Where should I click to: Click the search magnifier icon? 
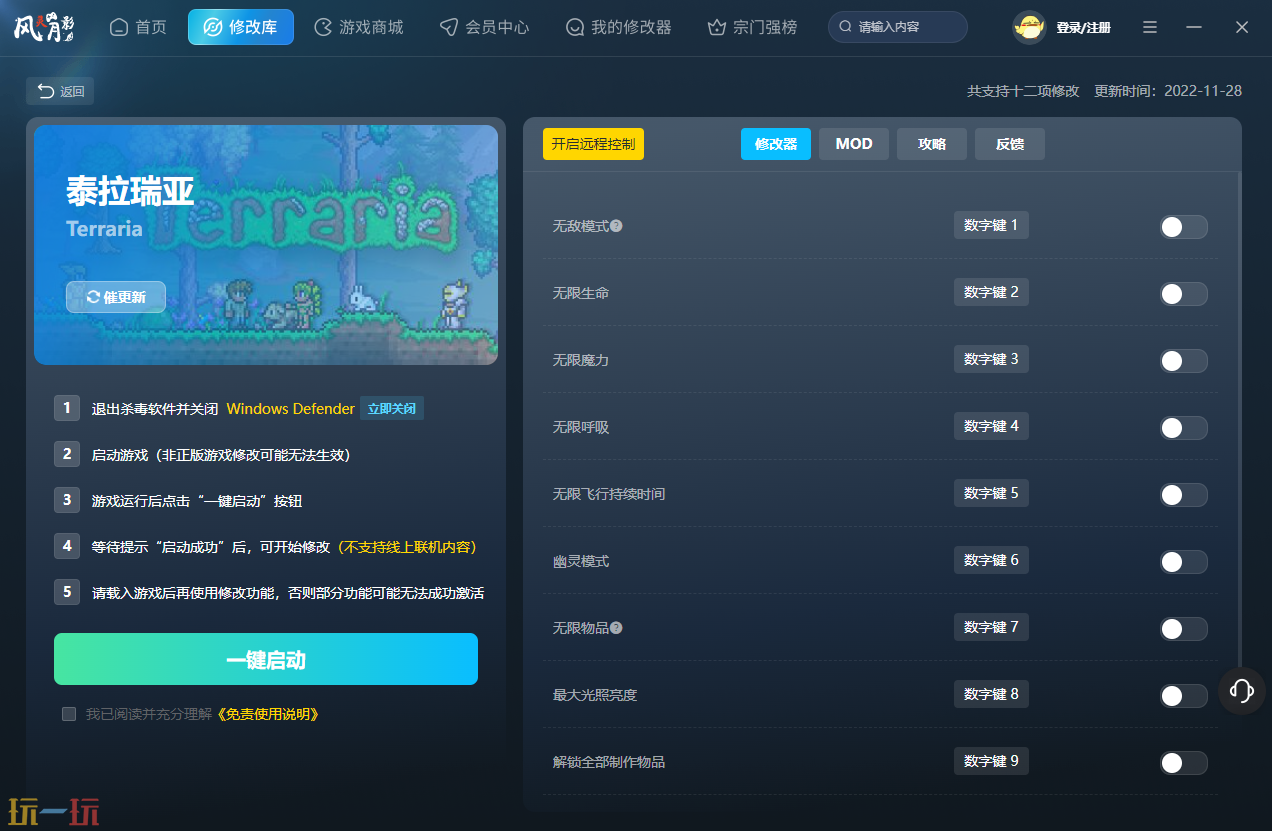point(846,27)
